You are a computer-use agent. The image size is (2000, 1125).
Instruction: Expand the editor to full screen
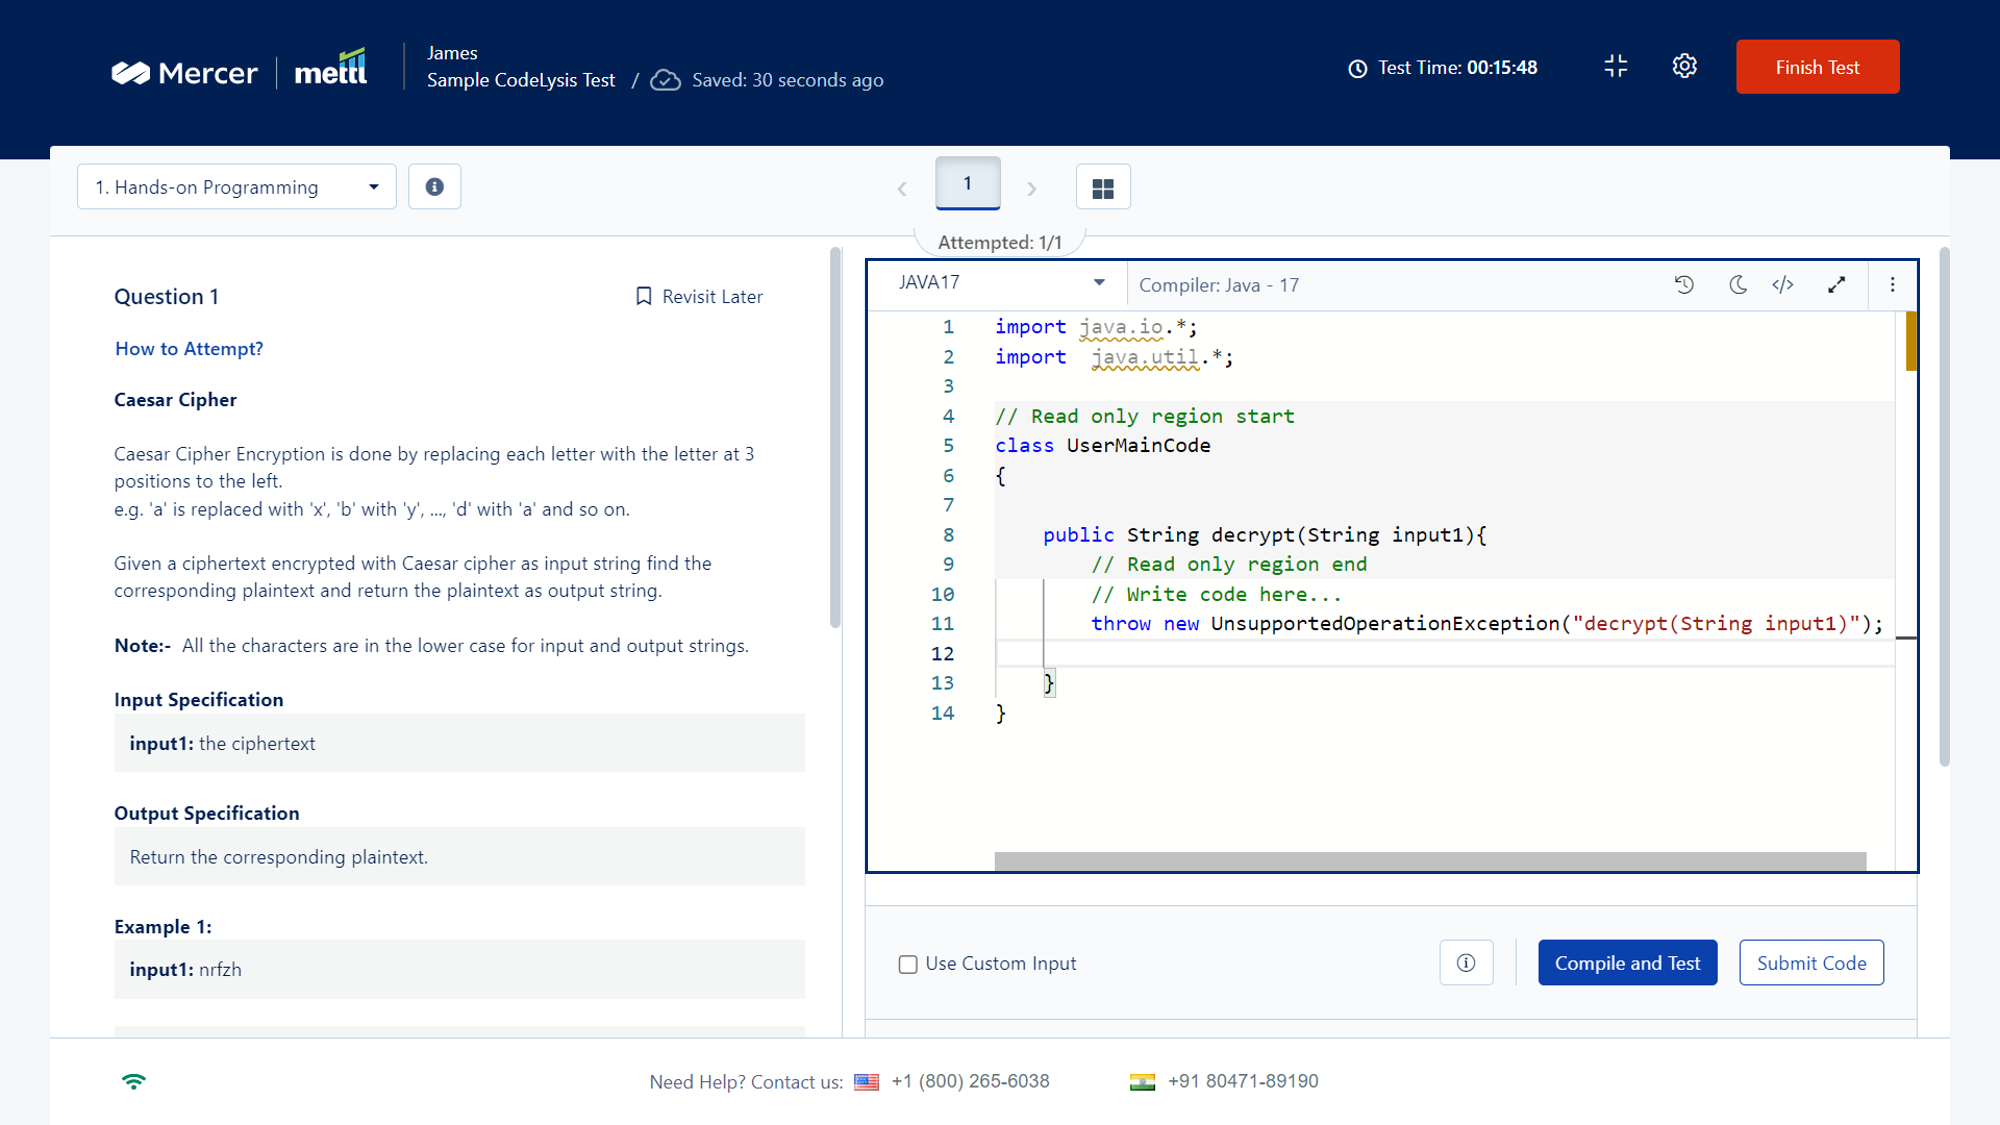point(1836,284)
